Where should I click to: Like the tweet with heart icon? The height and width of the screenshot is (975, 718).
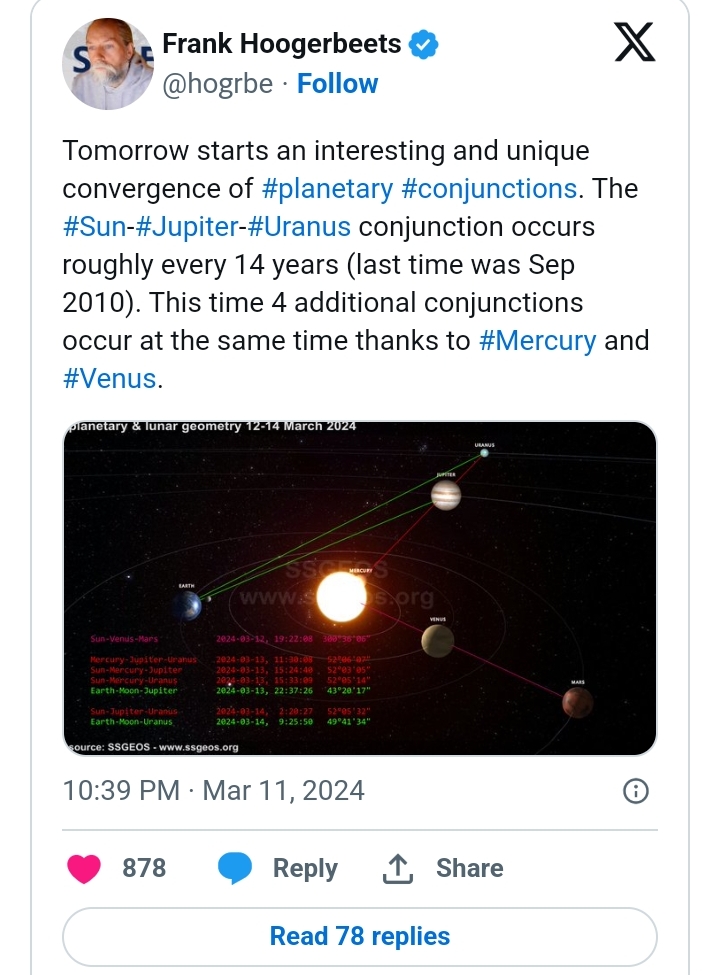click(84, 868)
